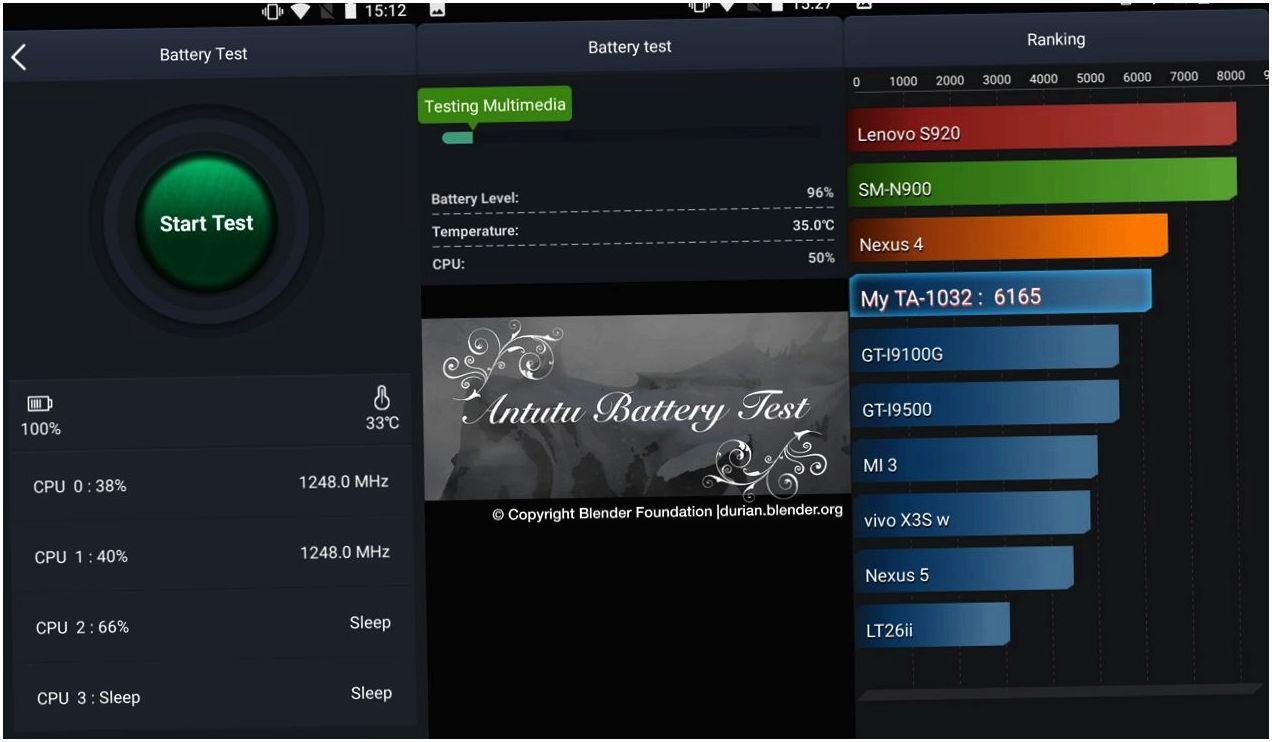This screenshot has height=742, width=1272.
Task: Select the Nexus 4 ranking bar
Action: click(x=1008, y=239)
